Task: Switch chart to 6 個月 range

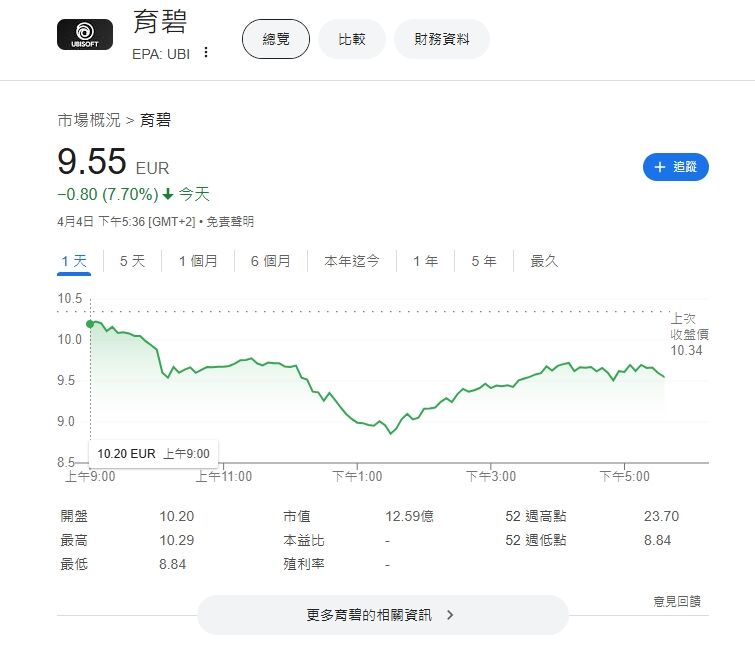Action: pos(271,261)
